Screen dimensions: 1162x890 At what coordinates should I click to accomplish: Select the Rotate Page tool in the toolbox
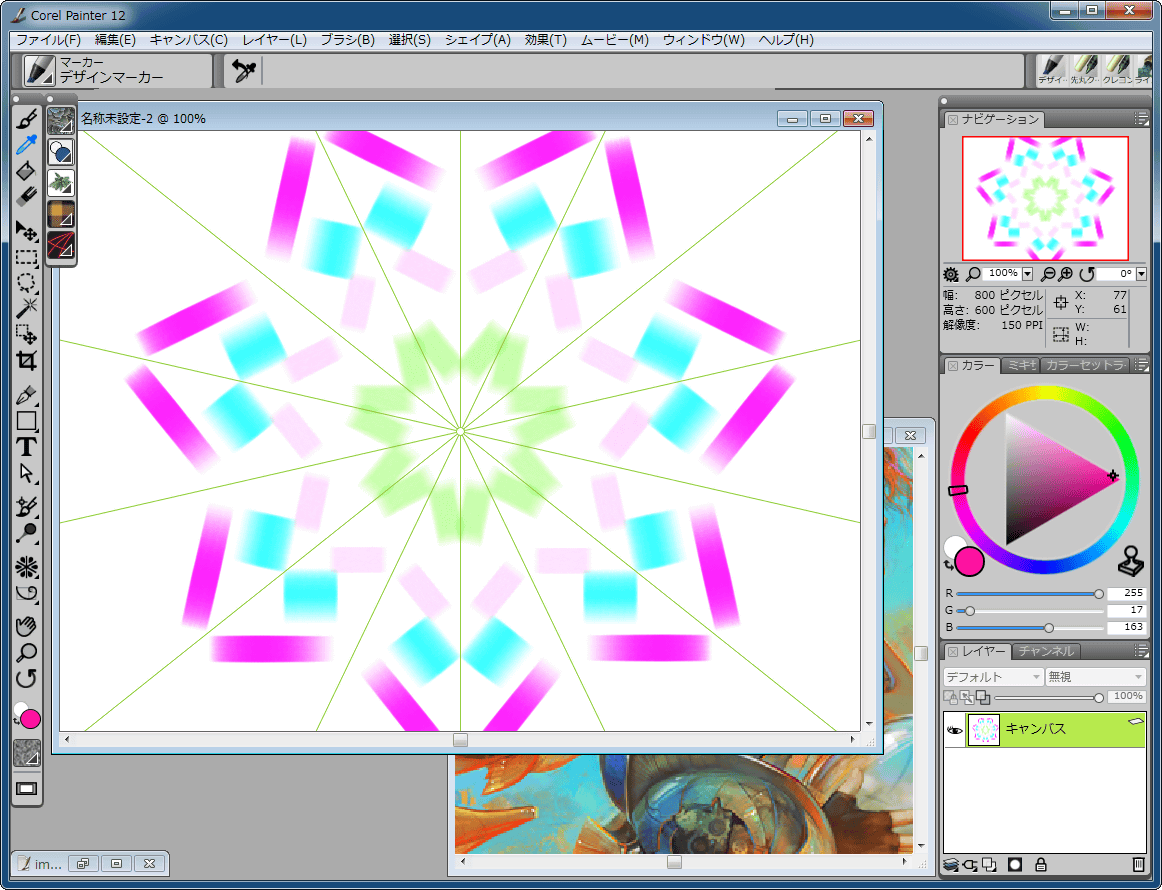click(26, 679)
